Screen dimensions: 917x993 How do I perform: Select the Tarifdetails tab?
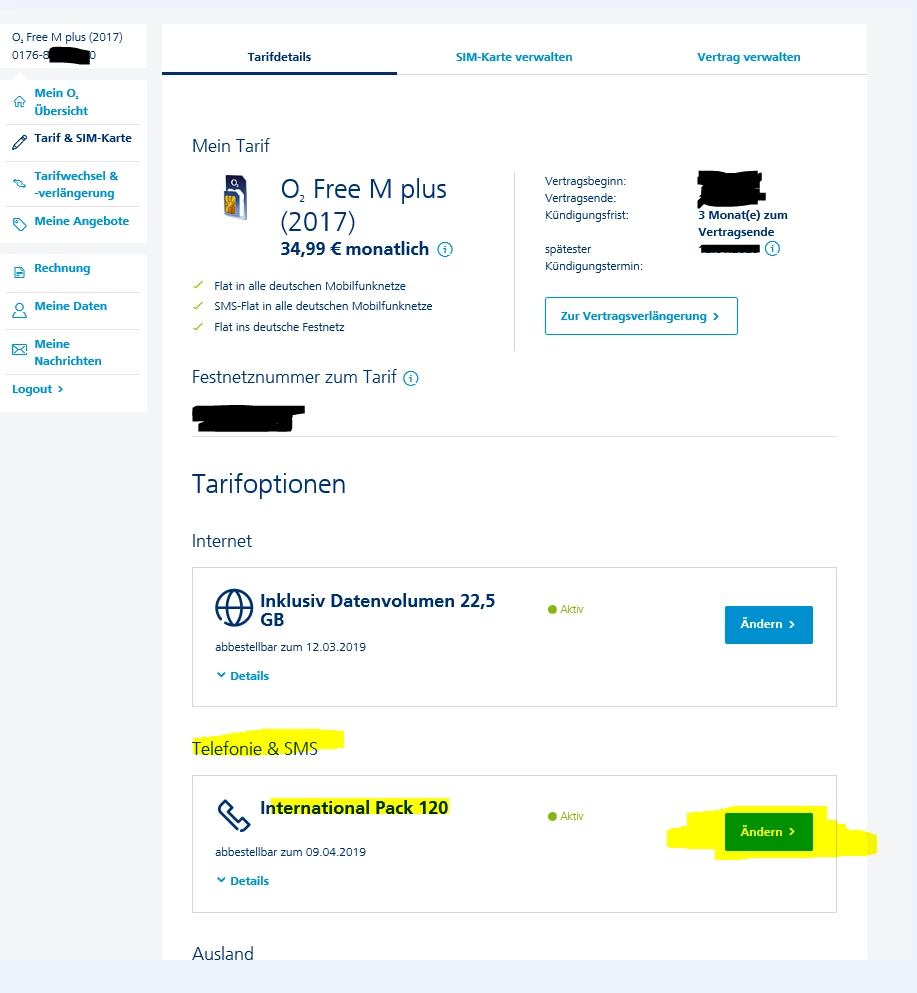point(279,57)
